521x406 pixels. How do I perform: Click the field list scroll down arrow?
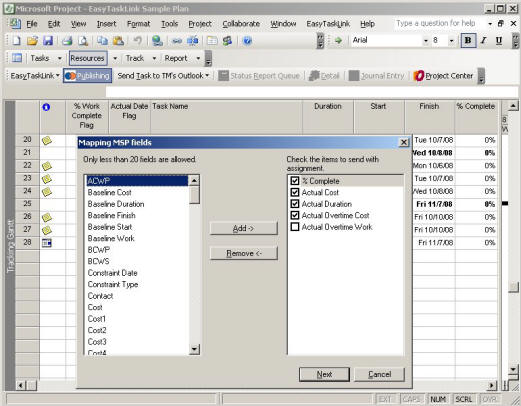[194, 349]
